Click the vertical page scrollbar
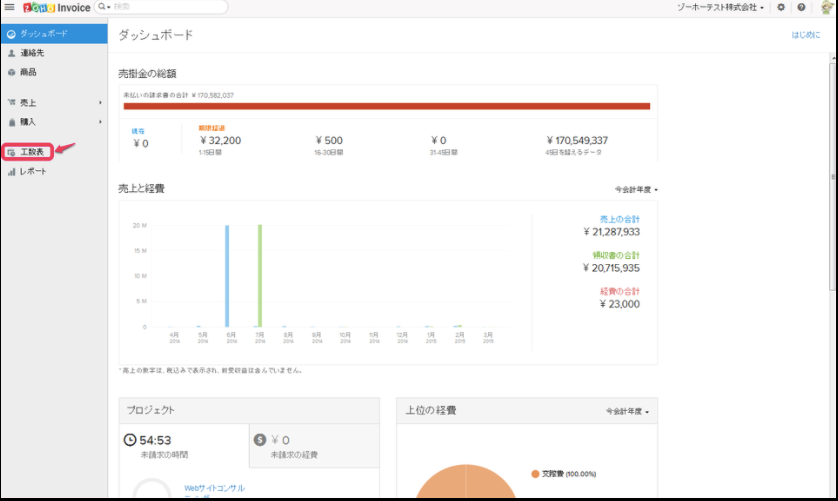This screenshot has width=838, height=501. [x=833, y=176]
